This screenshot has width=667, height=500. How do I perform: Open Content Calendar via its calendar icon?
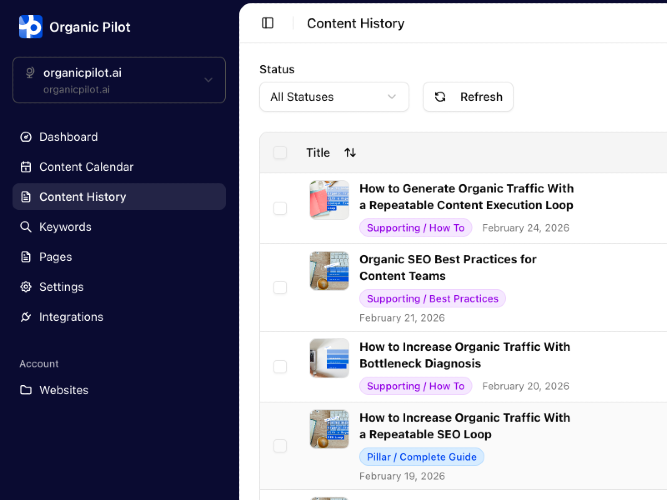[x=26, y=167]
